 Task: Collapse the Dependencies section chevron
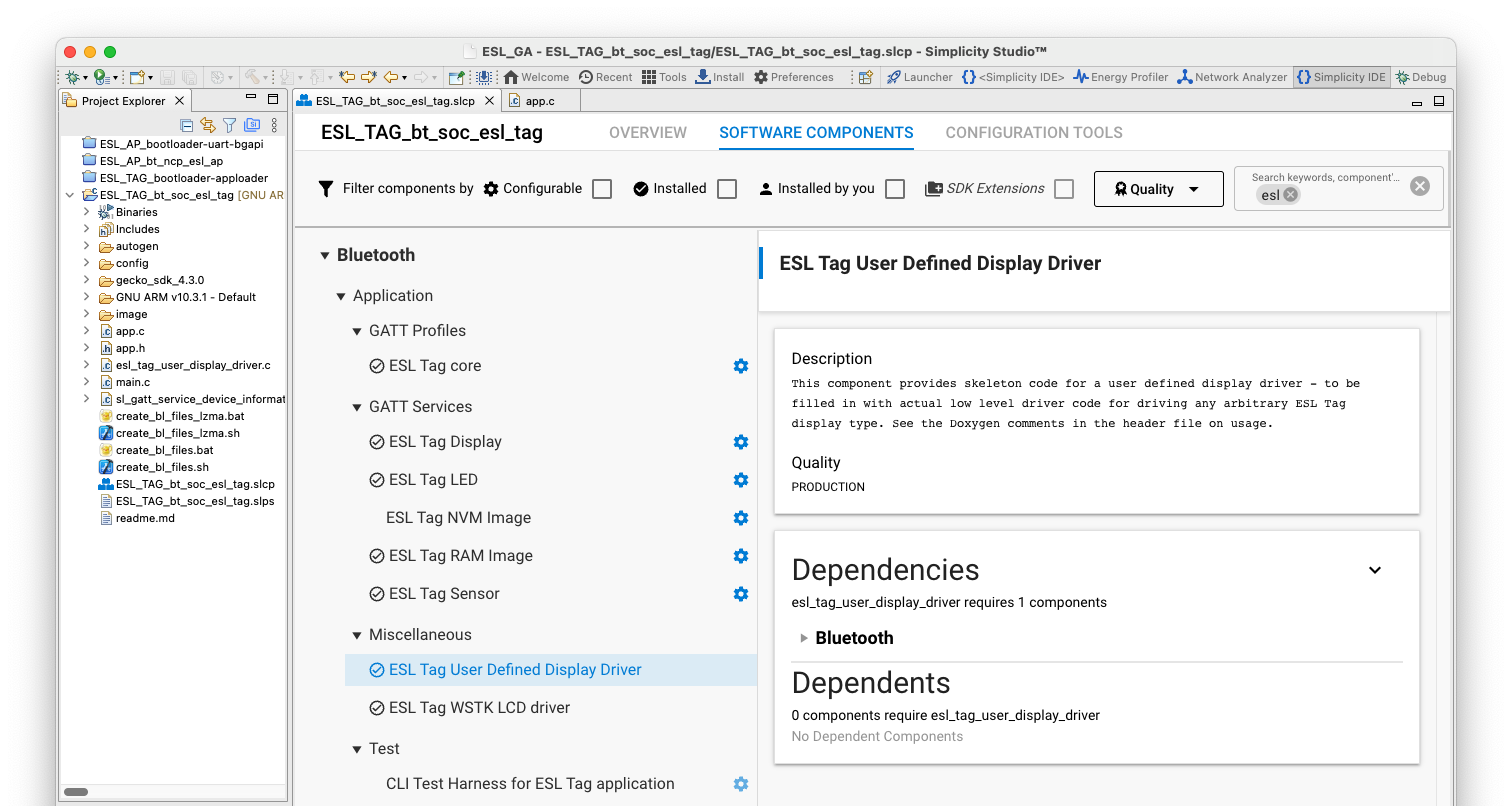[x=1374, y=570]
